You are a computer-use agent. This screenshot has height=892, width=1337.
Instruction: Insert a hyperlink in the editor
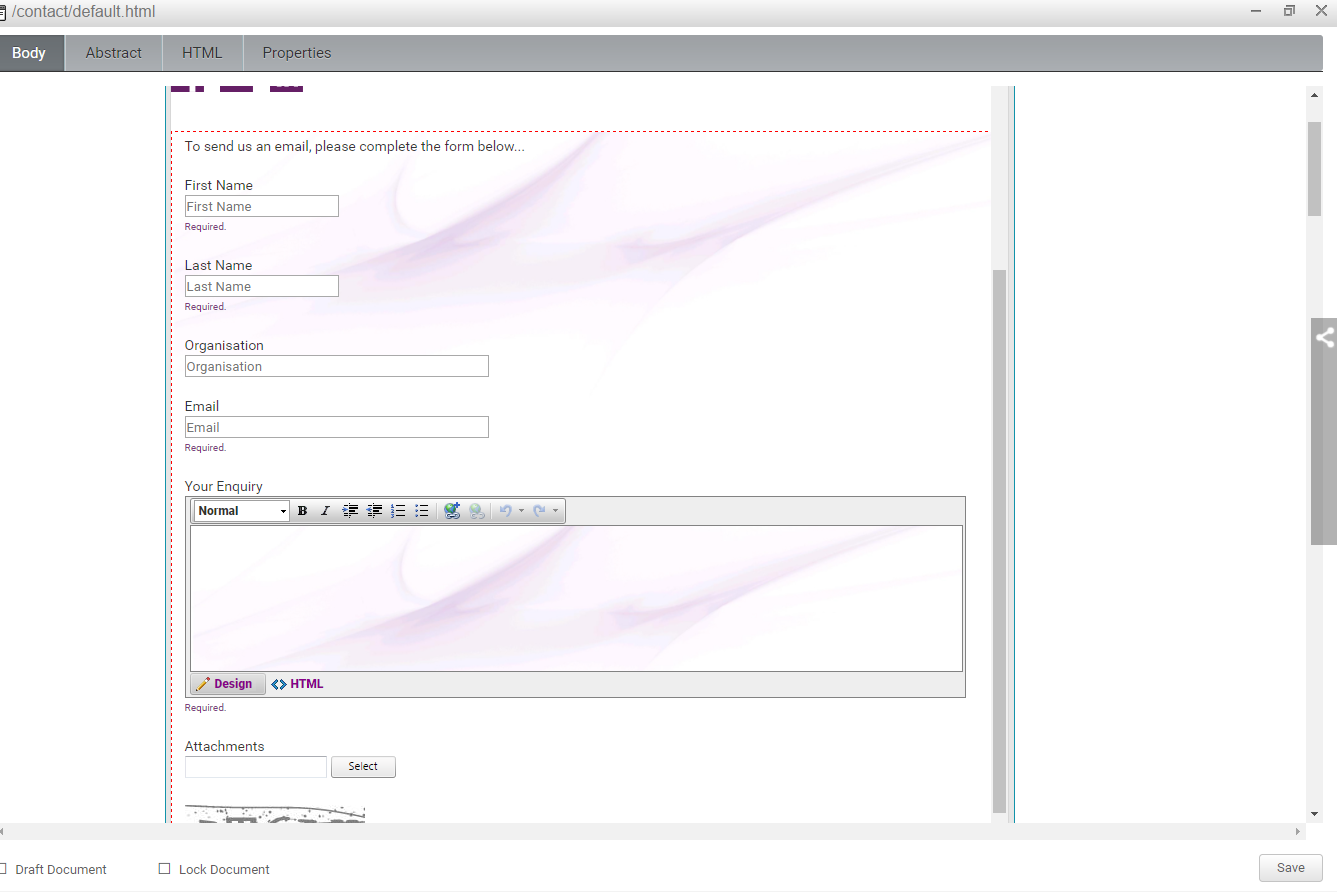tap(452, 510)
